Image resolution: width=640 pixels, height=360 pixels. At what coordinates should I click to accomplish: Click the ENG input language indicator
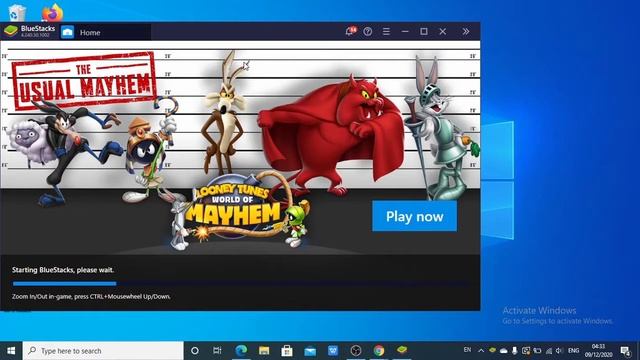pyautogui.click(x=573, y=351)
